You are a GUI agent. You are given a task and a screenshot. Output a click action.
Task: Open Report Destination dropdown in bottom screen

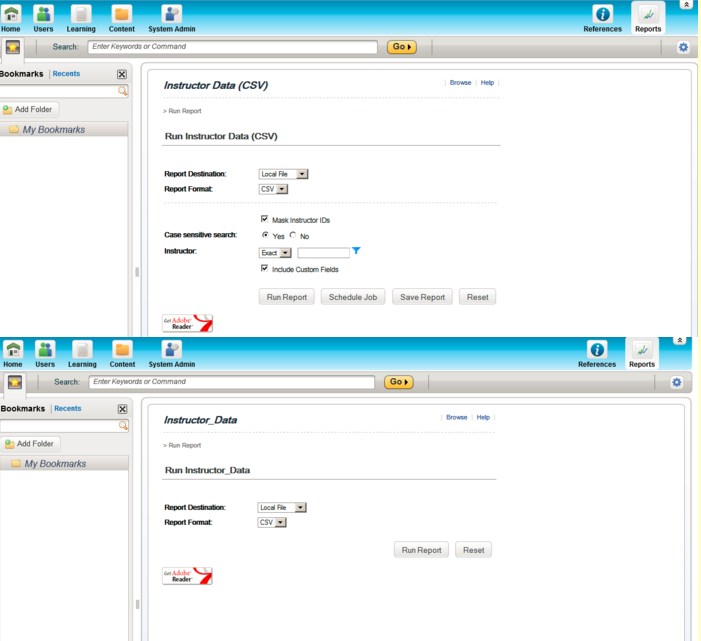282,507
